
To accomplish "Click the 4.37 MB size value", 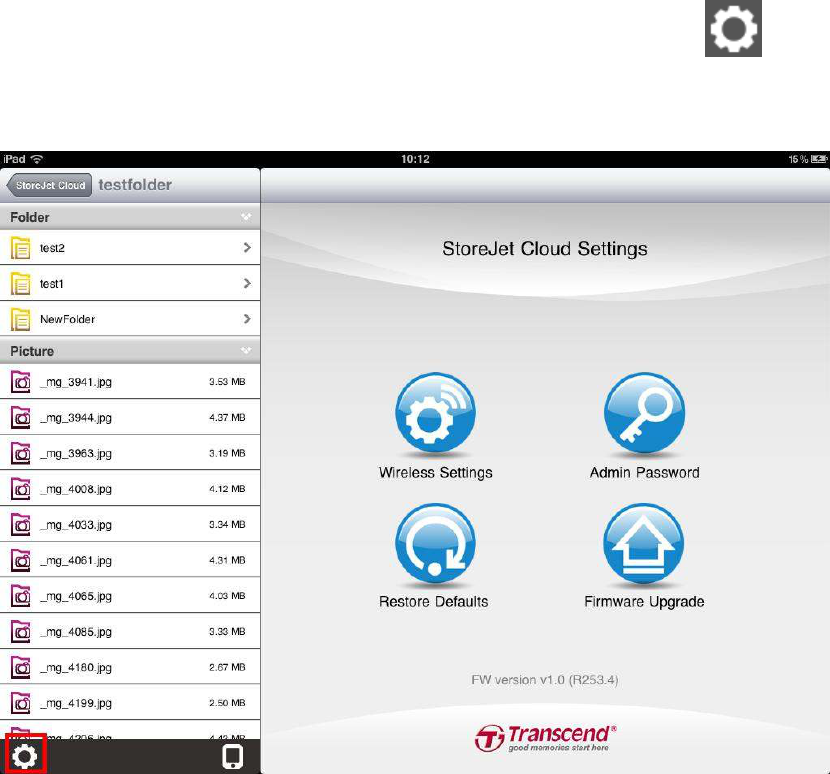I will (x=227, y=418).
